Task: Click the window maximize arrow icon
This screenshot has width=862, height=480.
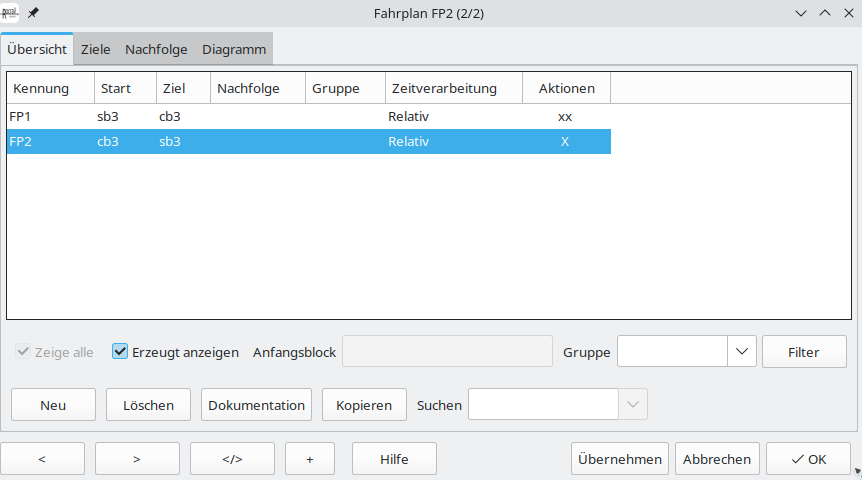Action: [825, 12]
